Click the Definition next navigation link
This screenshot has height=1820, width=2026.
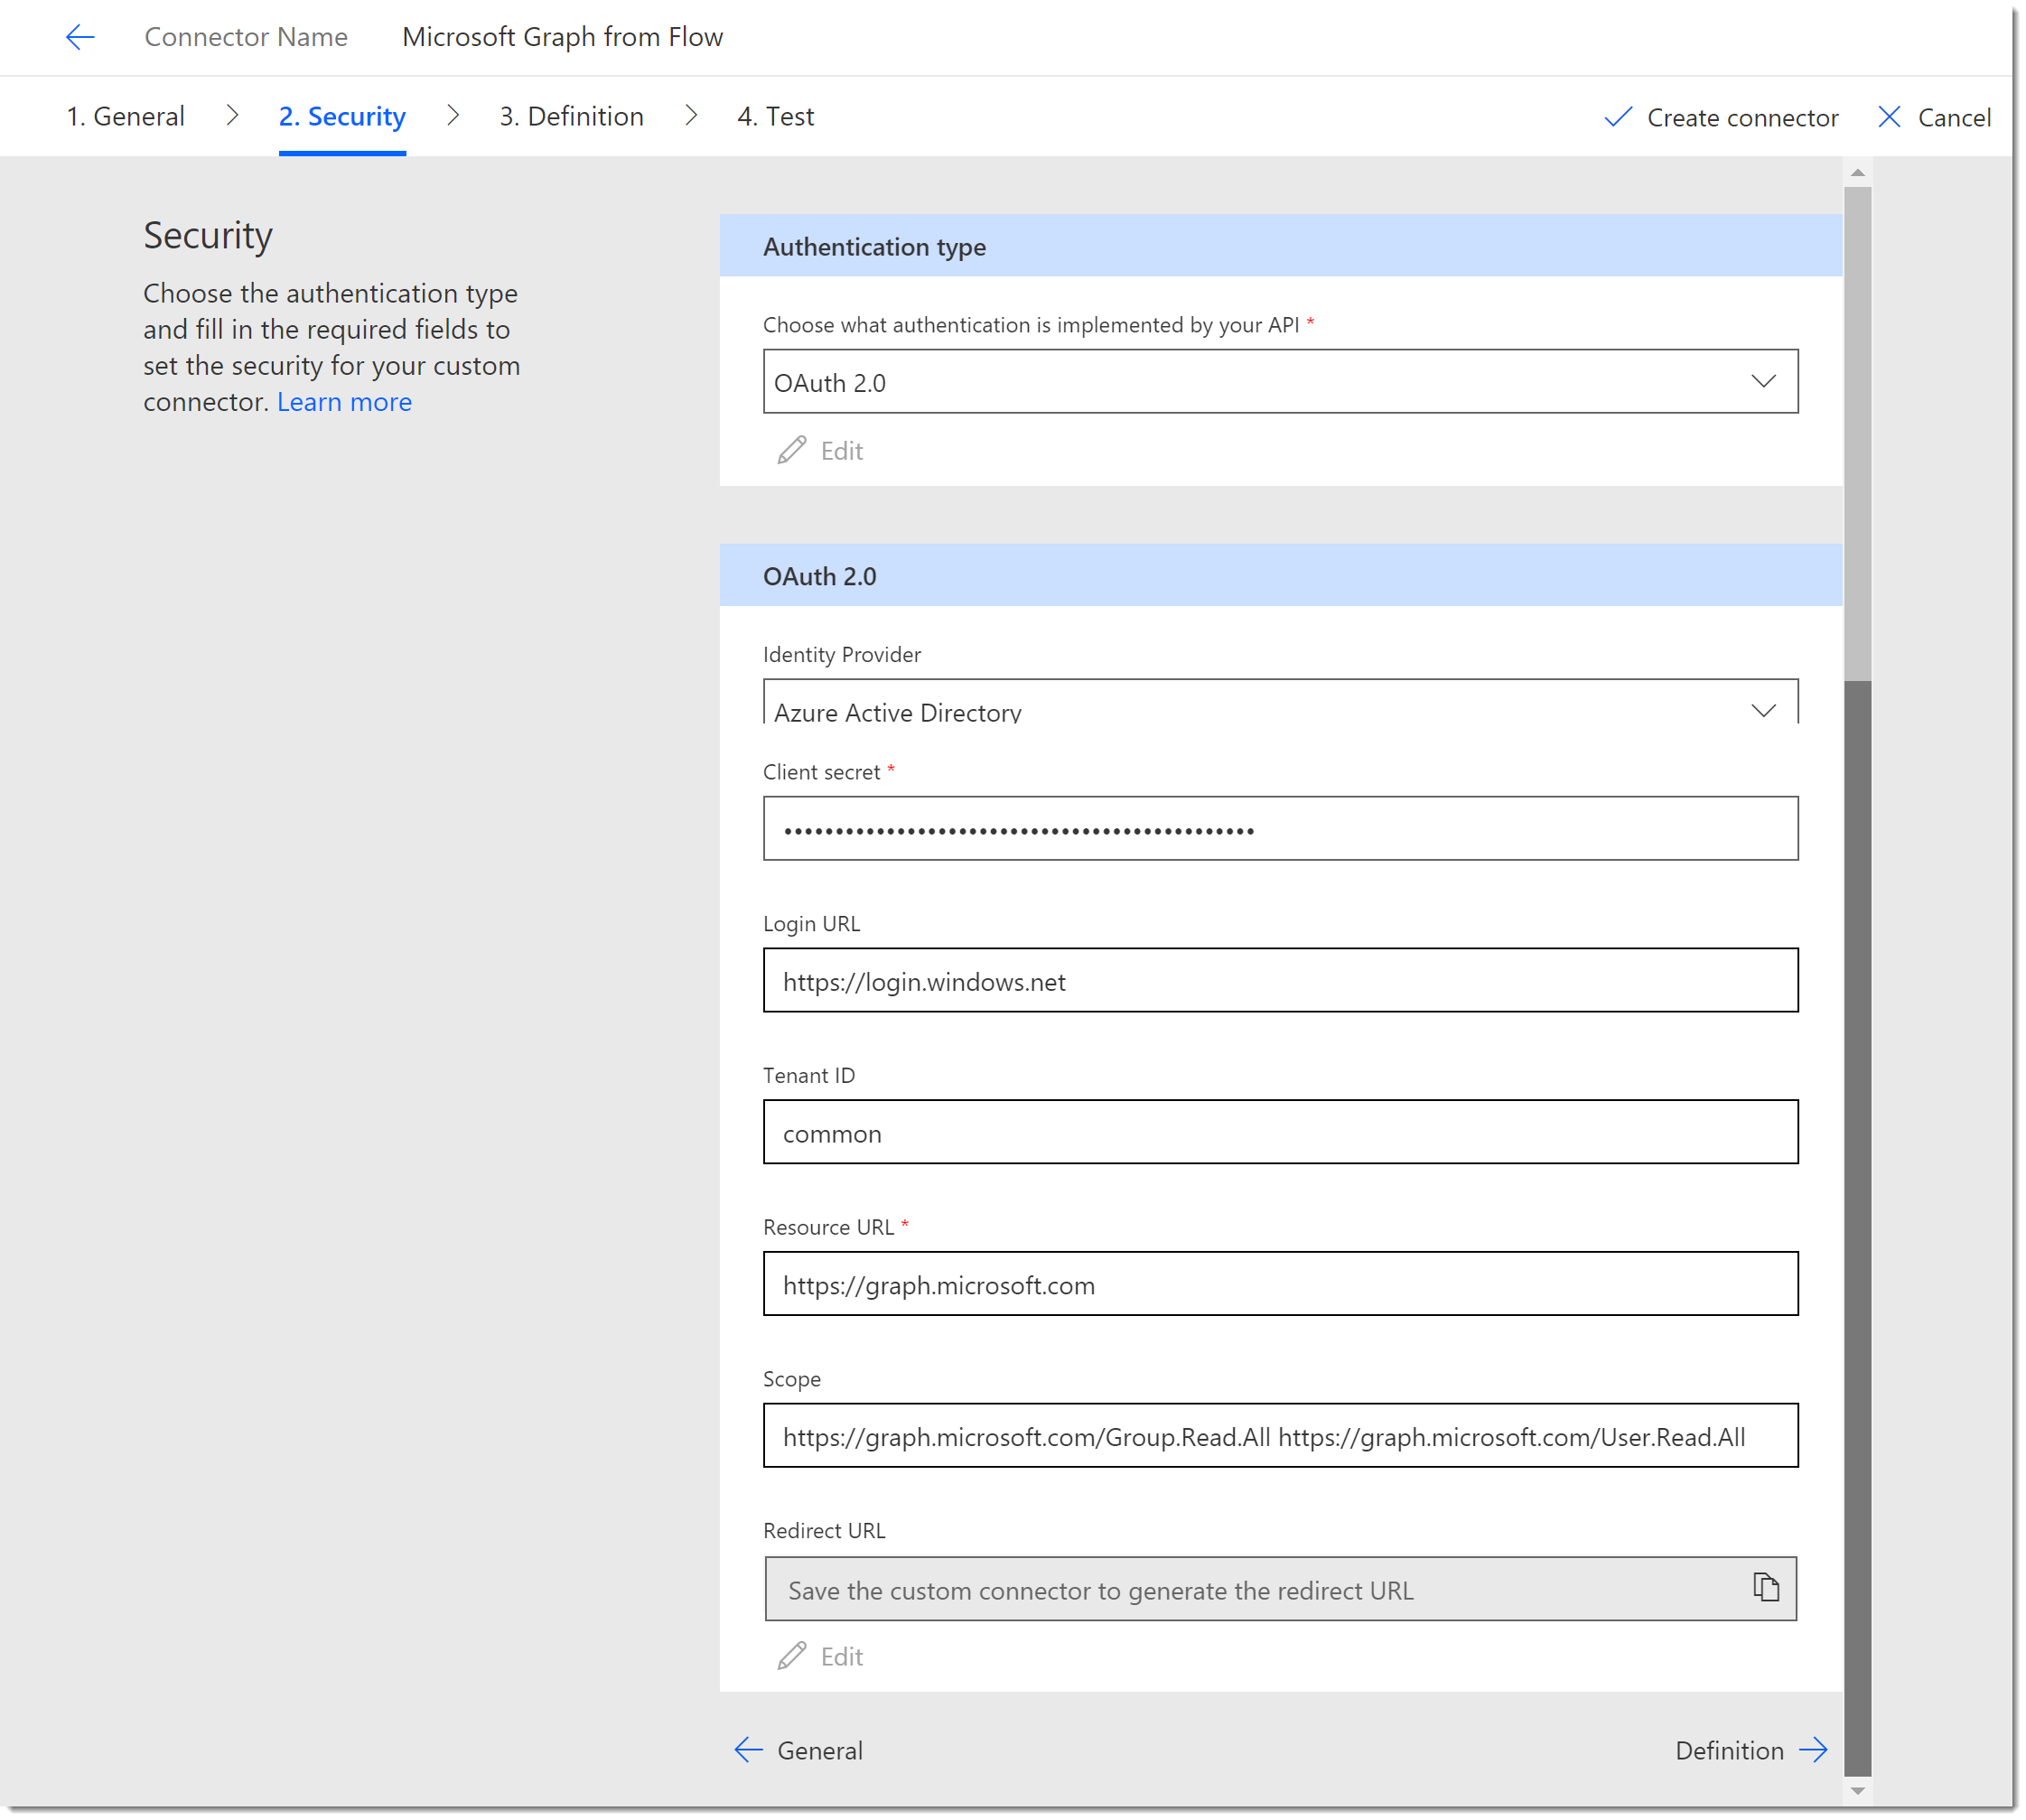point(1751,1749)
